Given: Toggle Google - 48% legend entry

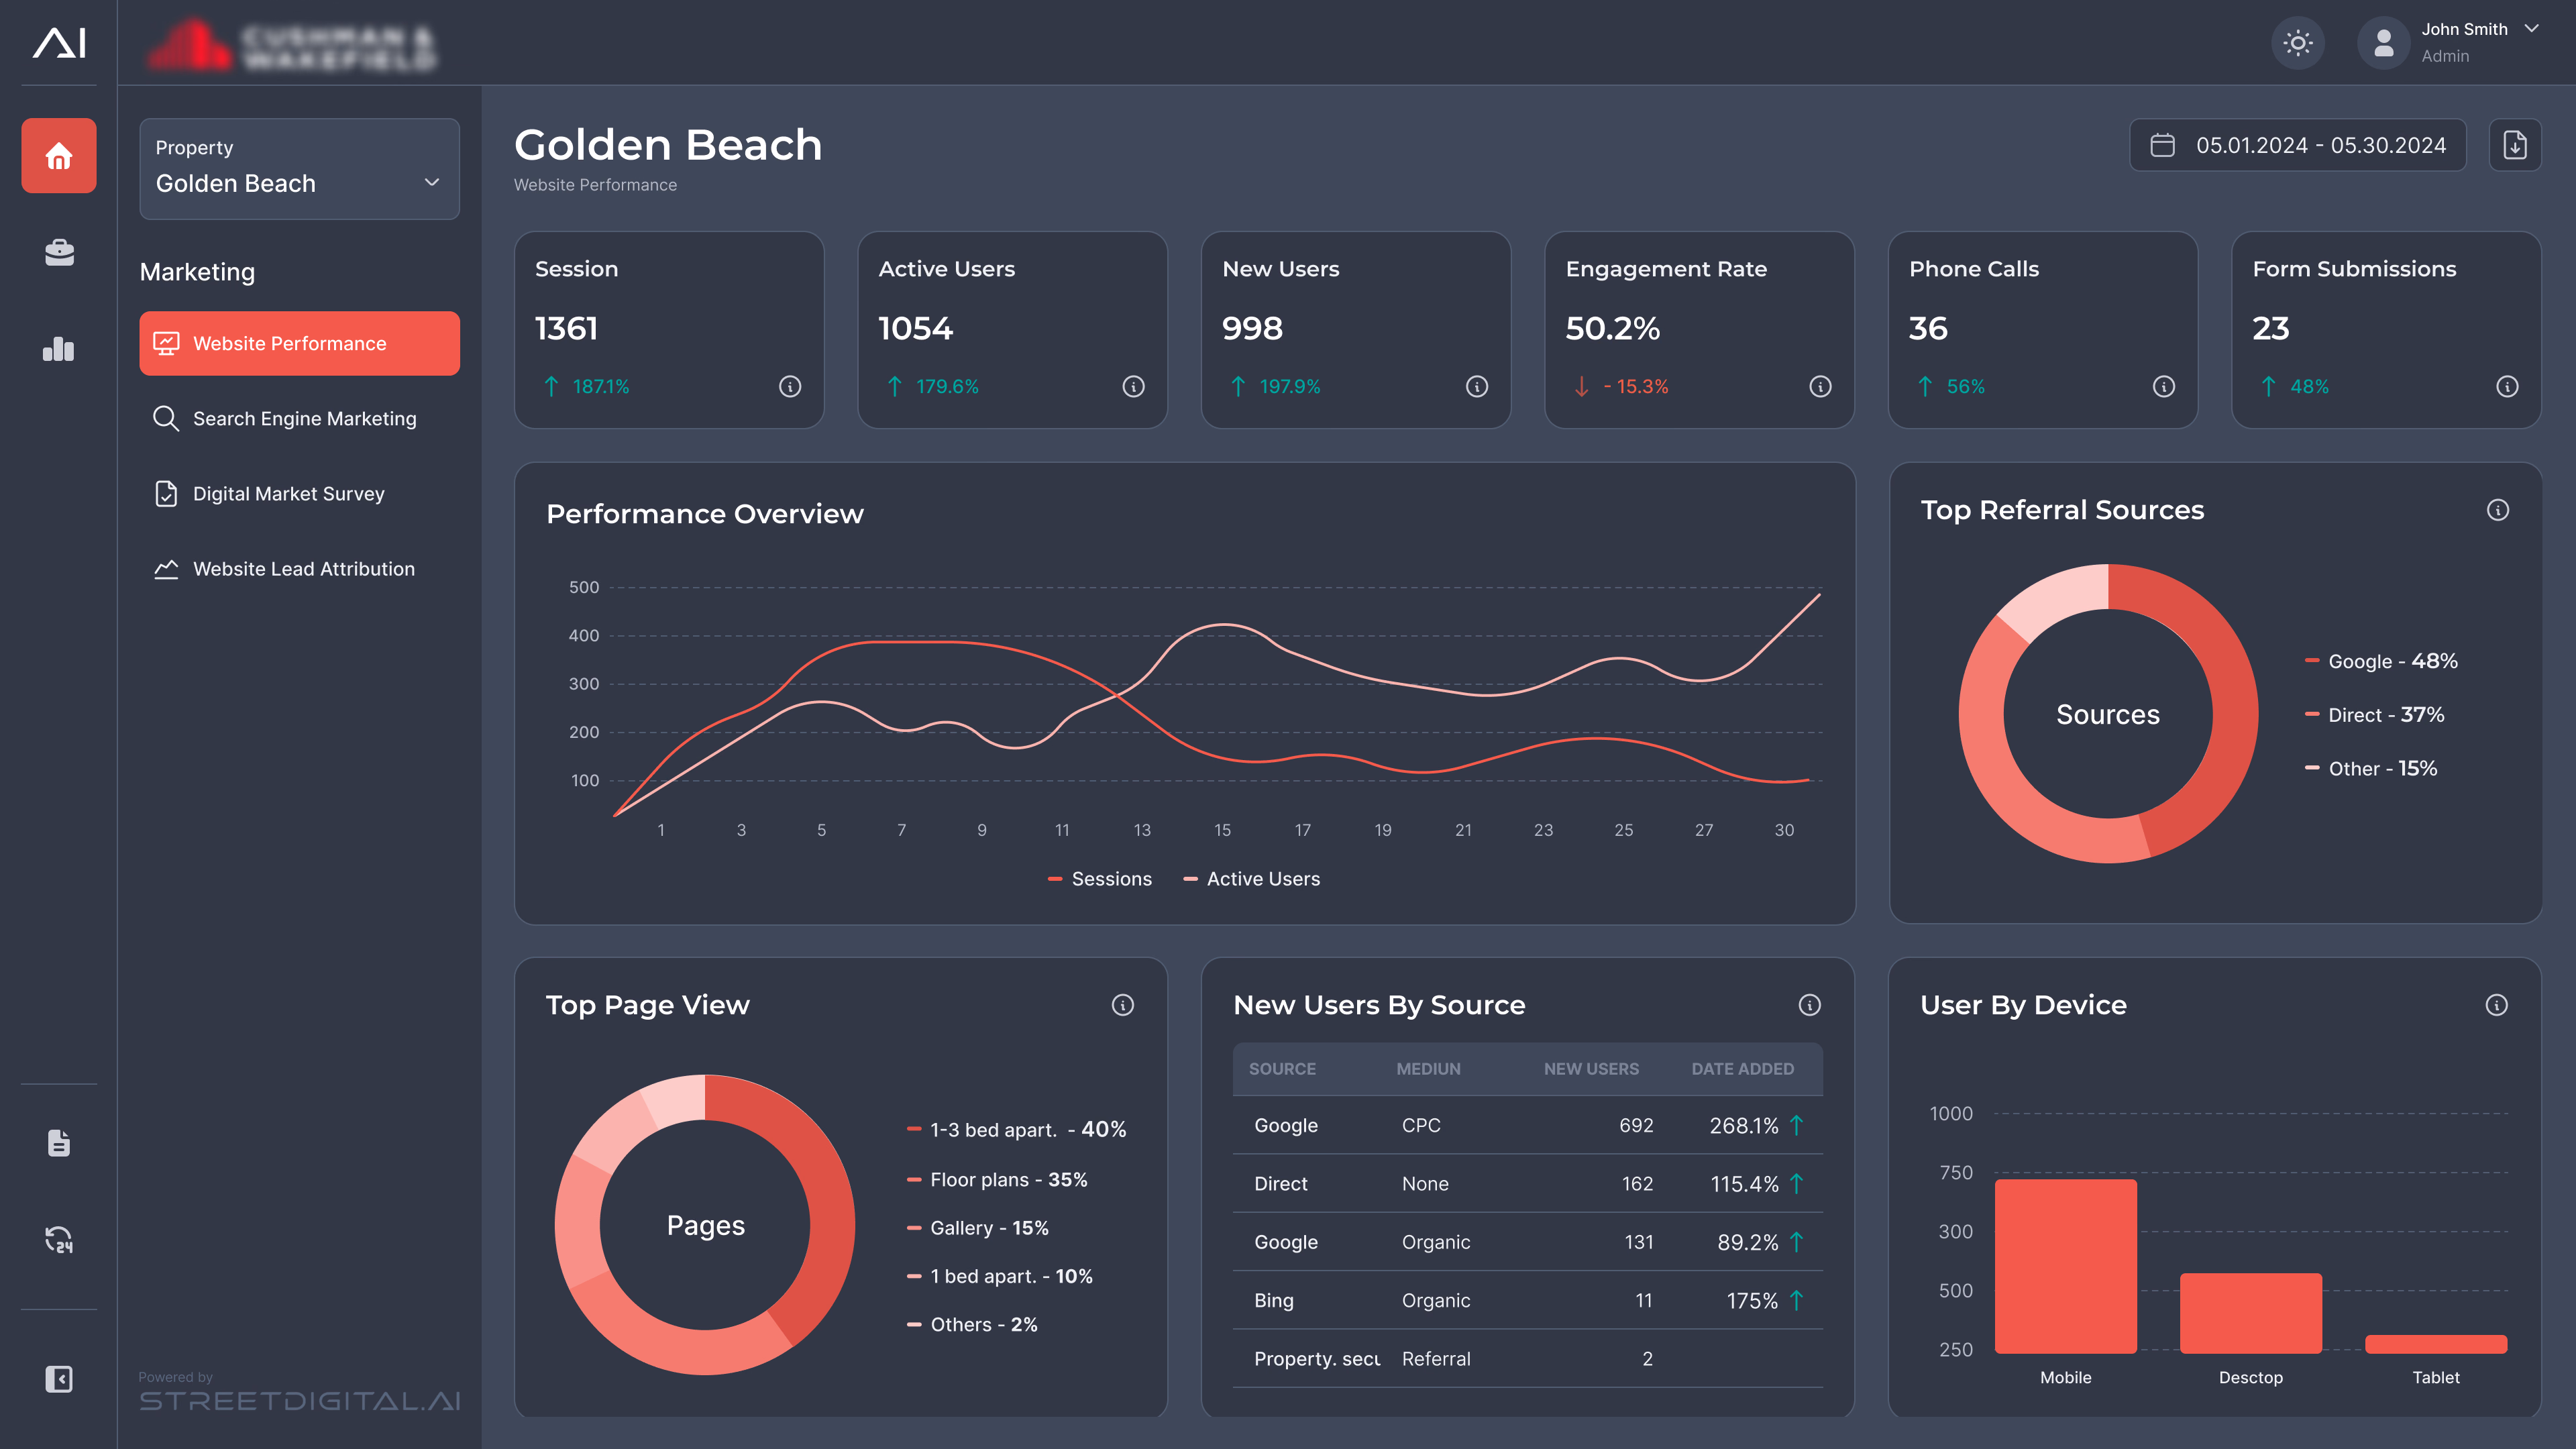Looking at the screenshot, I should pos(2381,661).
